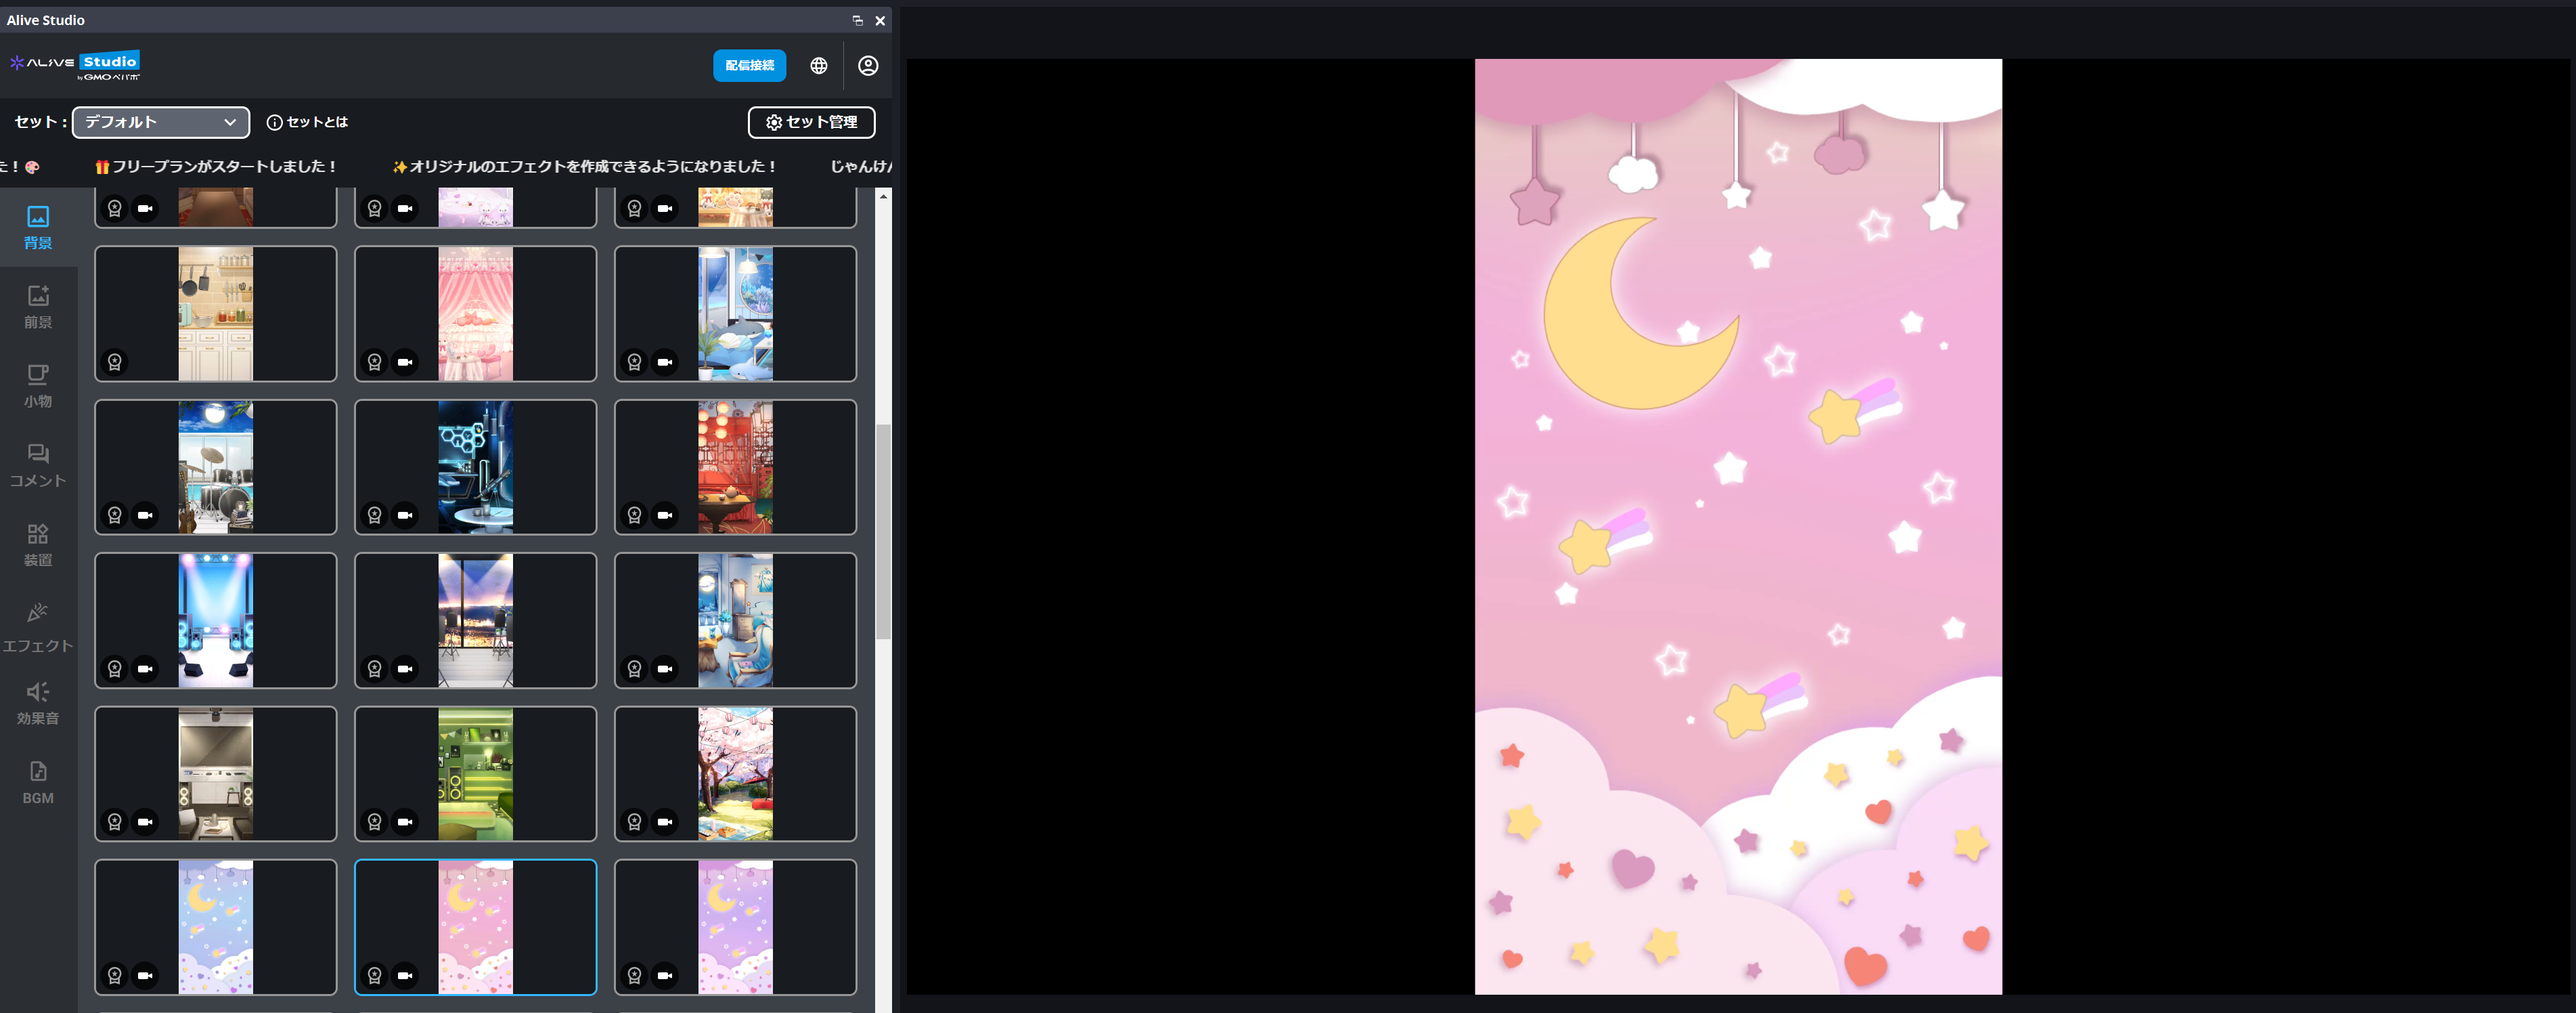Viewport: 2576px width, 1013px height.
Task: Toggle camera icon on selected pink moon background
Action: pos(405,975)
